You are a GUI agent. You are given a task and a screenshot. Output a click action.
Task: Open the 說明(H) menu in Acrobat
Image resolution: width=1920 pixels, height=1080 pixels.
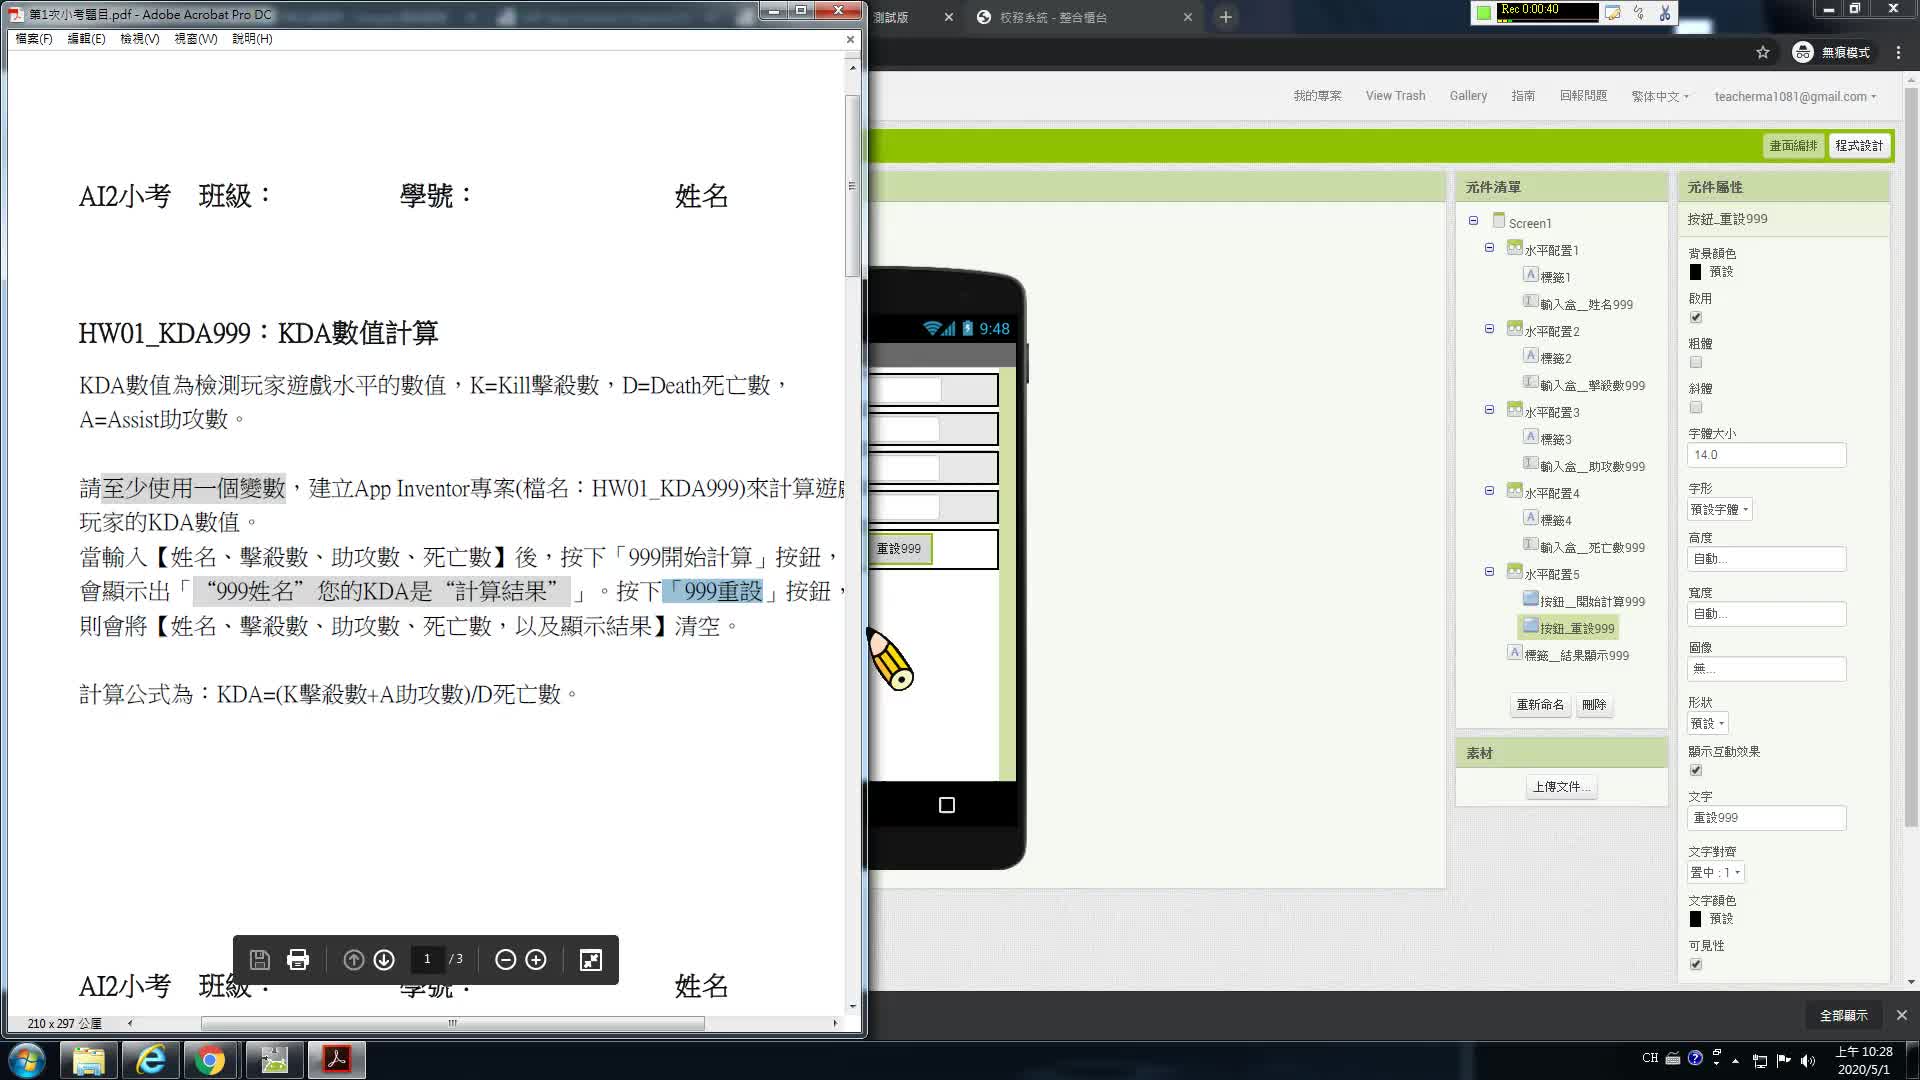pyautogui.click(x=252, y=39)
